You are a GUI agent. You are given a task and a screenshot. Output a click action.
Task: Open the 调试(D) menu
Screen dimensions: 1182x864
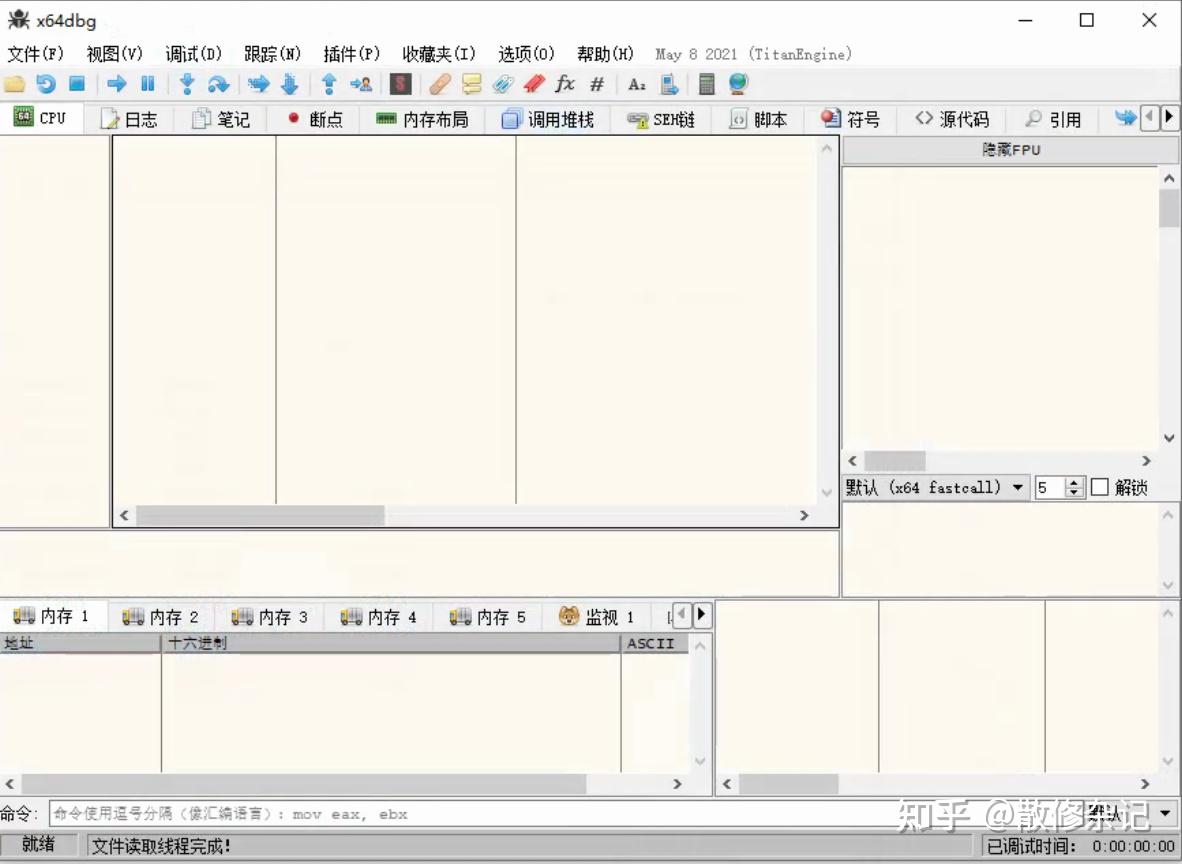pos(192,54)
